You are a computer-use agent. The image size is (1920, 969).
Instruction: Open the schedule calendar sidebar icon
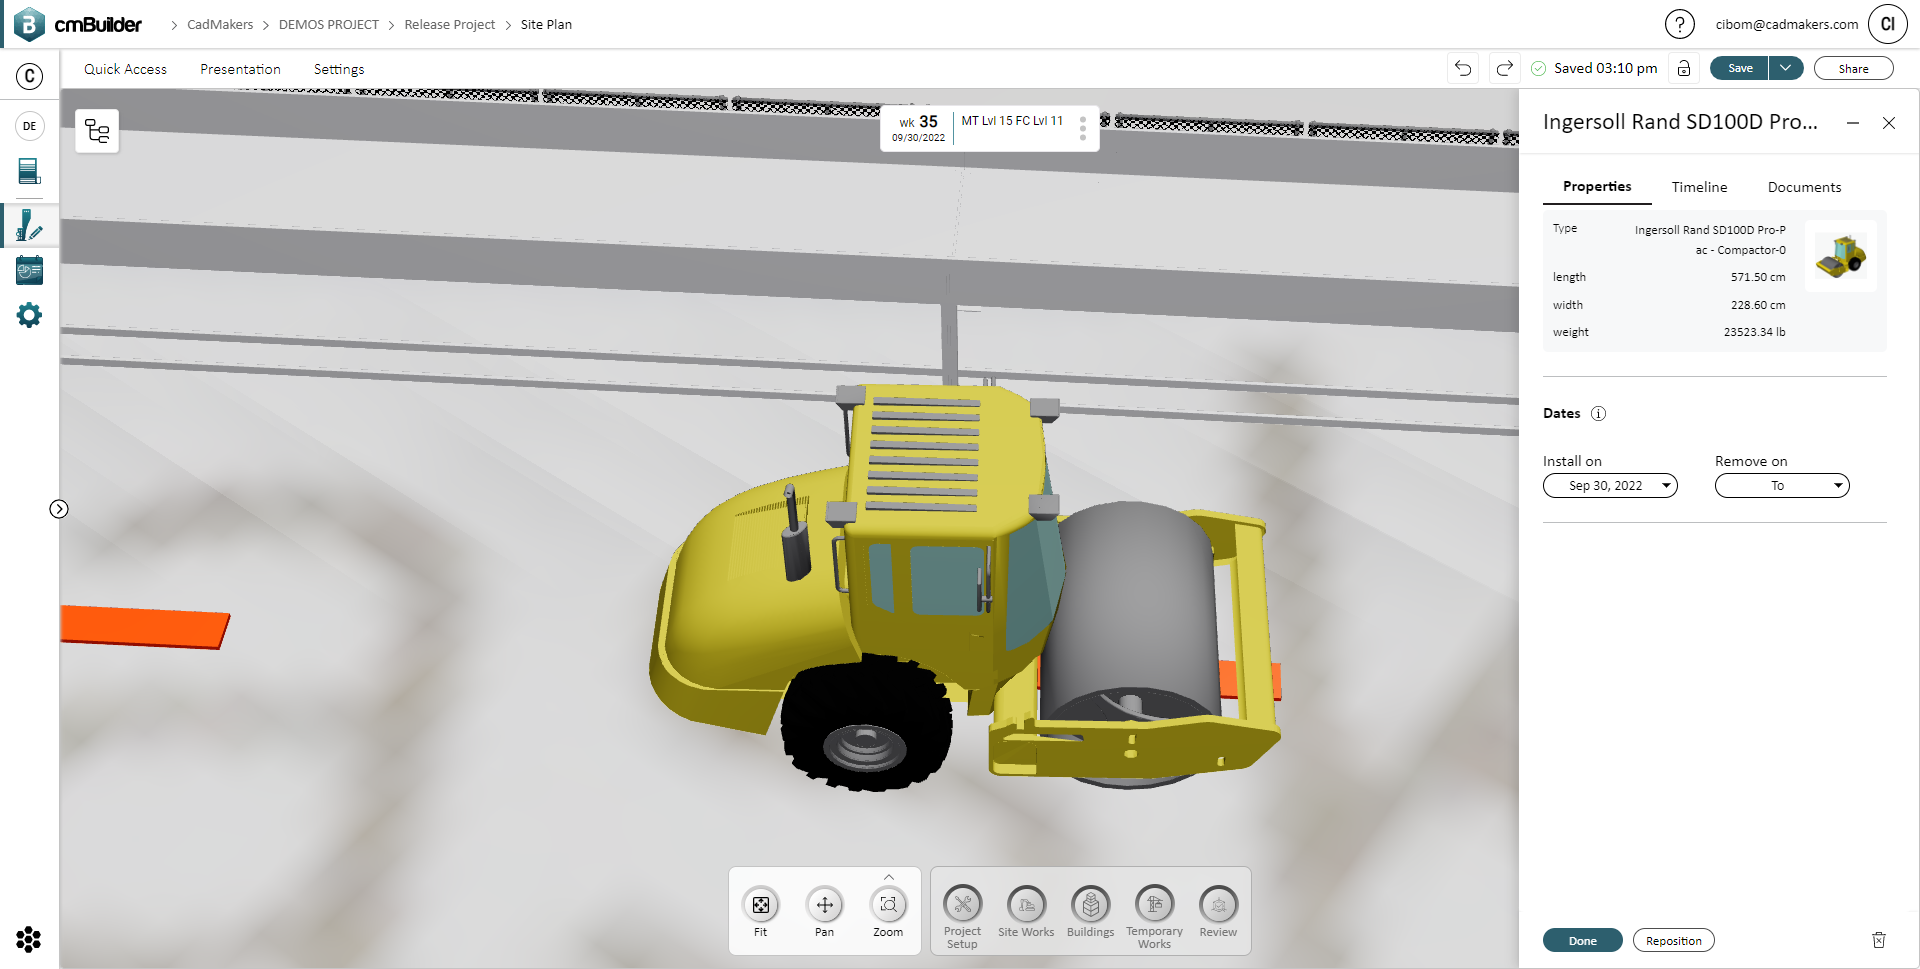click(x=29, y=270)
